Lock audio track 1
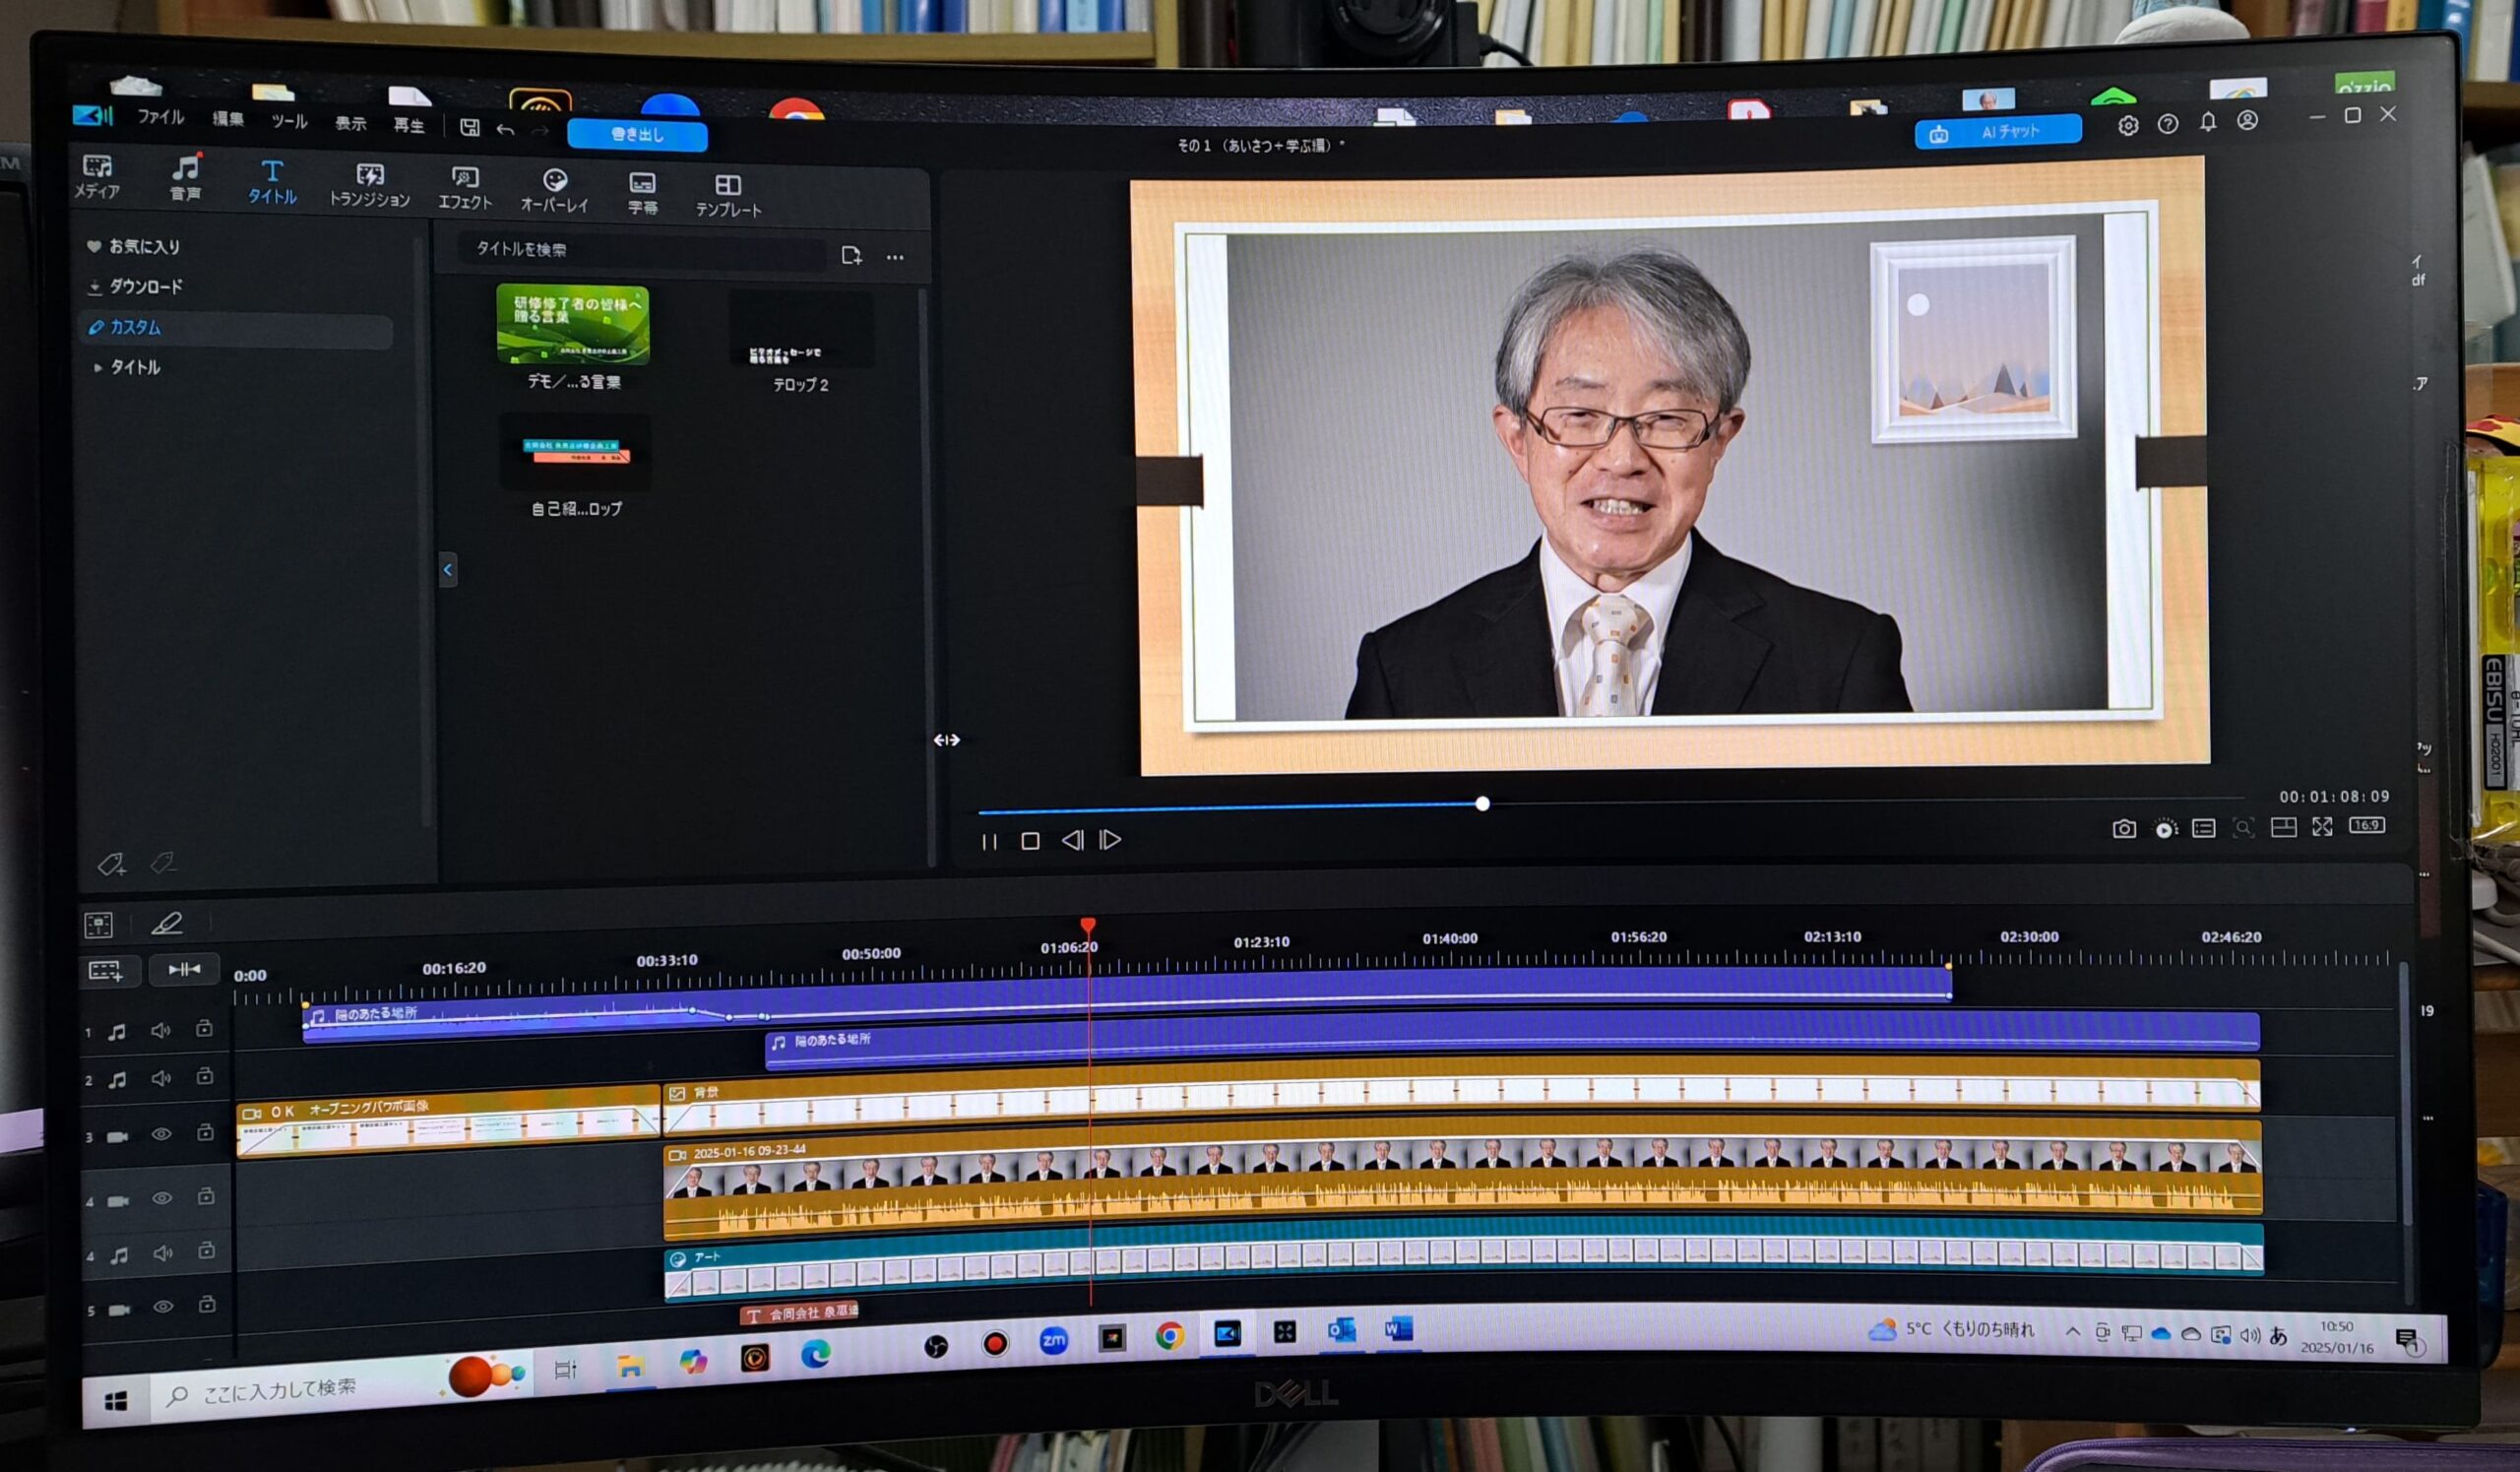The height and width of the screenshot is (1472, 2520). click(x=204, y=1028)
